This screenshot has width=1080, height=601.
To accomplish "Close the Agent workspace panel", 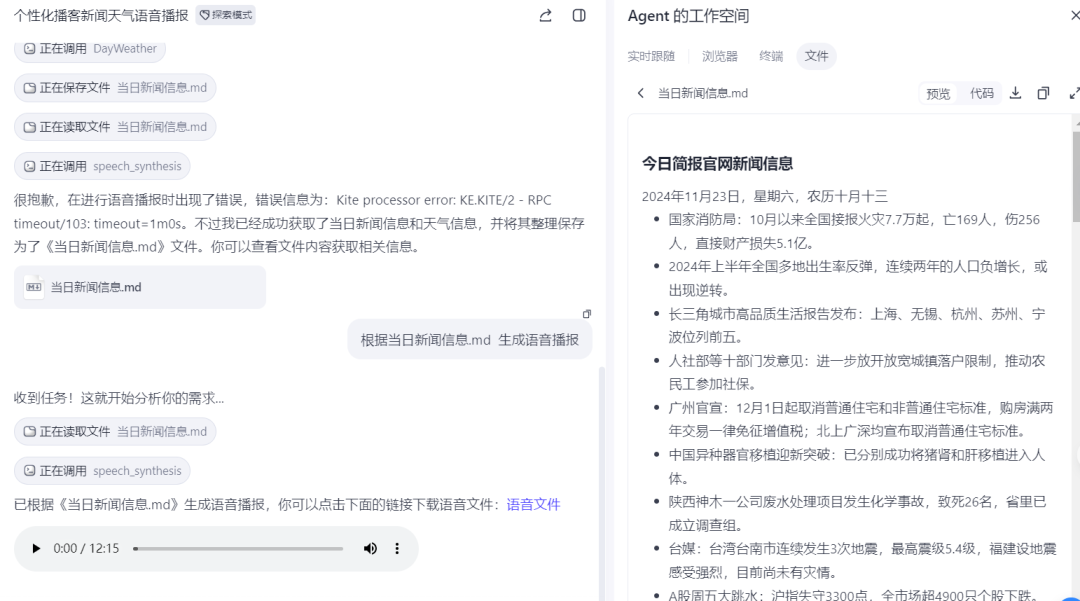I will (x=1074, y=15).
